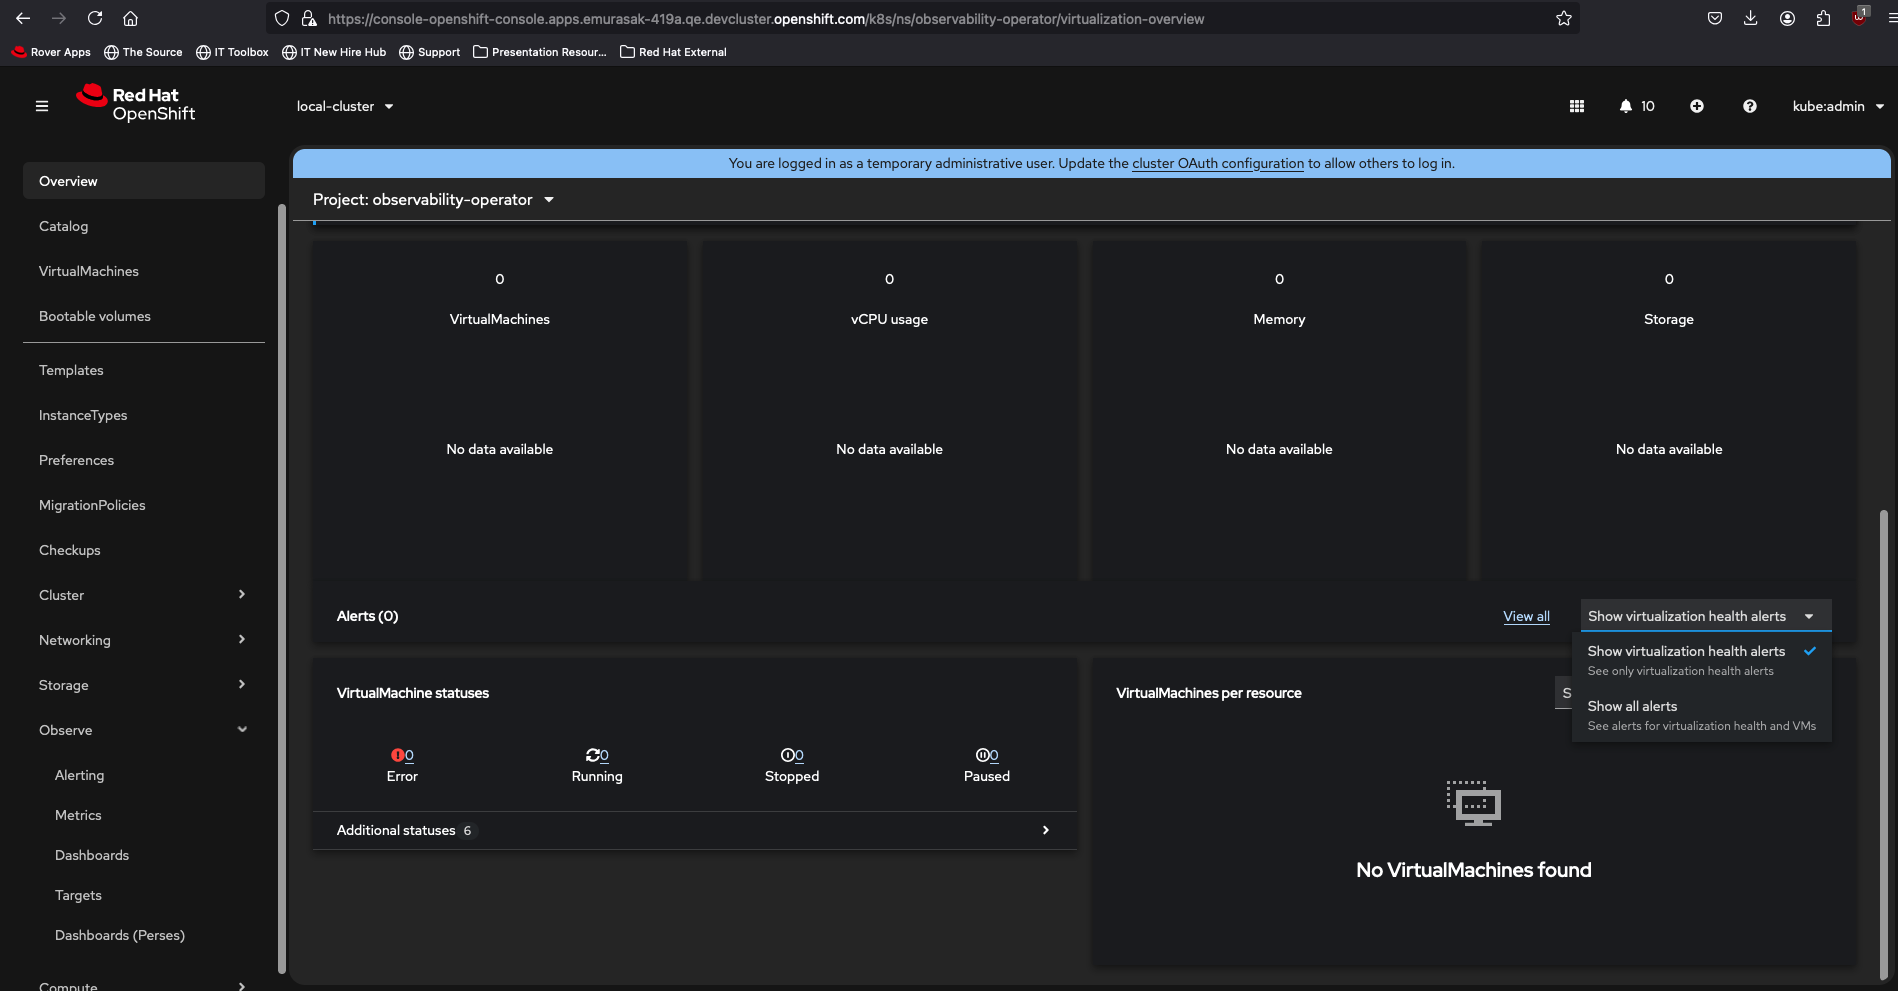Go to Alerting under Observe
Viewport: 1898px width, 991px height.
click(79, 775)
